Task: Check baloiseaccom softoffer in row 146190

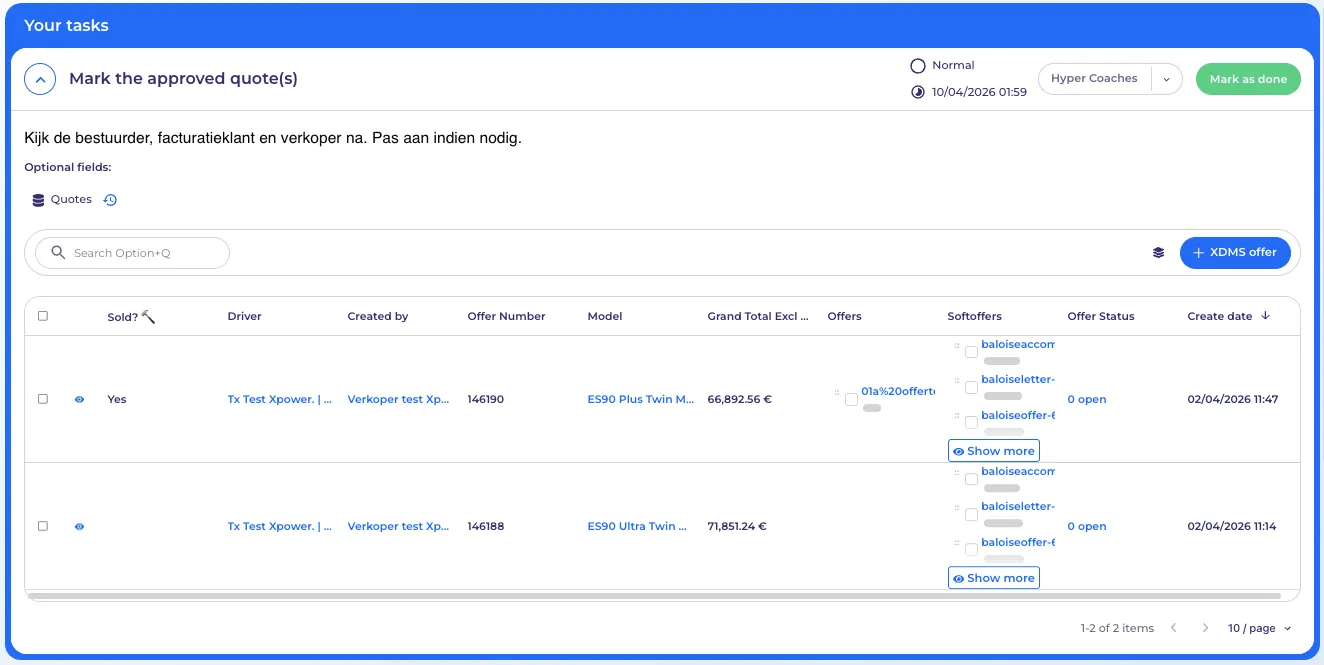Action: [971, 352]
